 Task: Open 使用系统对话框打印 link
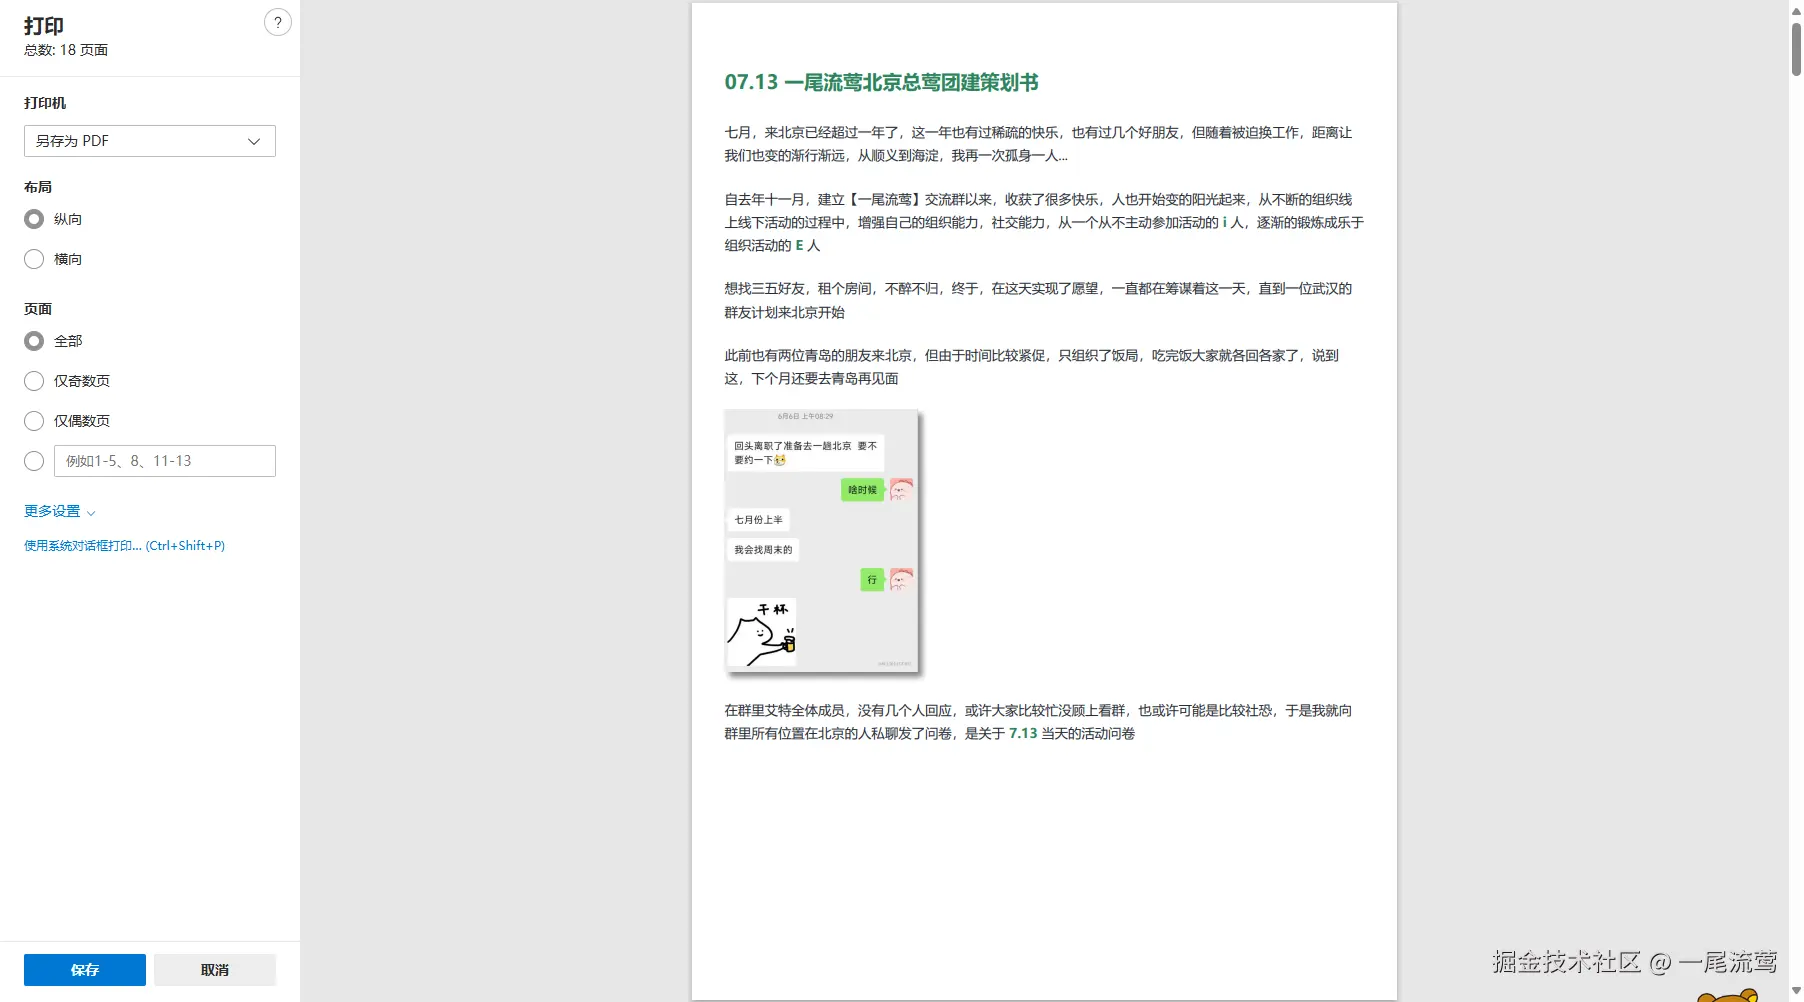click(124, 546)
